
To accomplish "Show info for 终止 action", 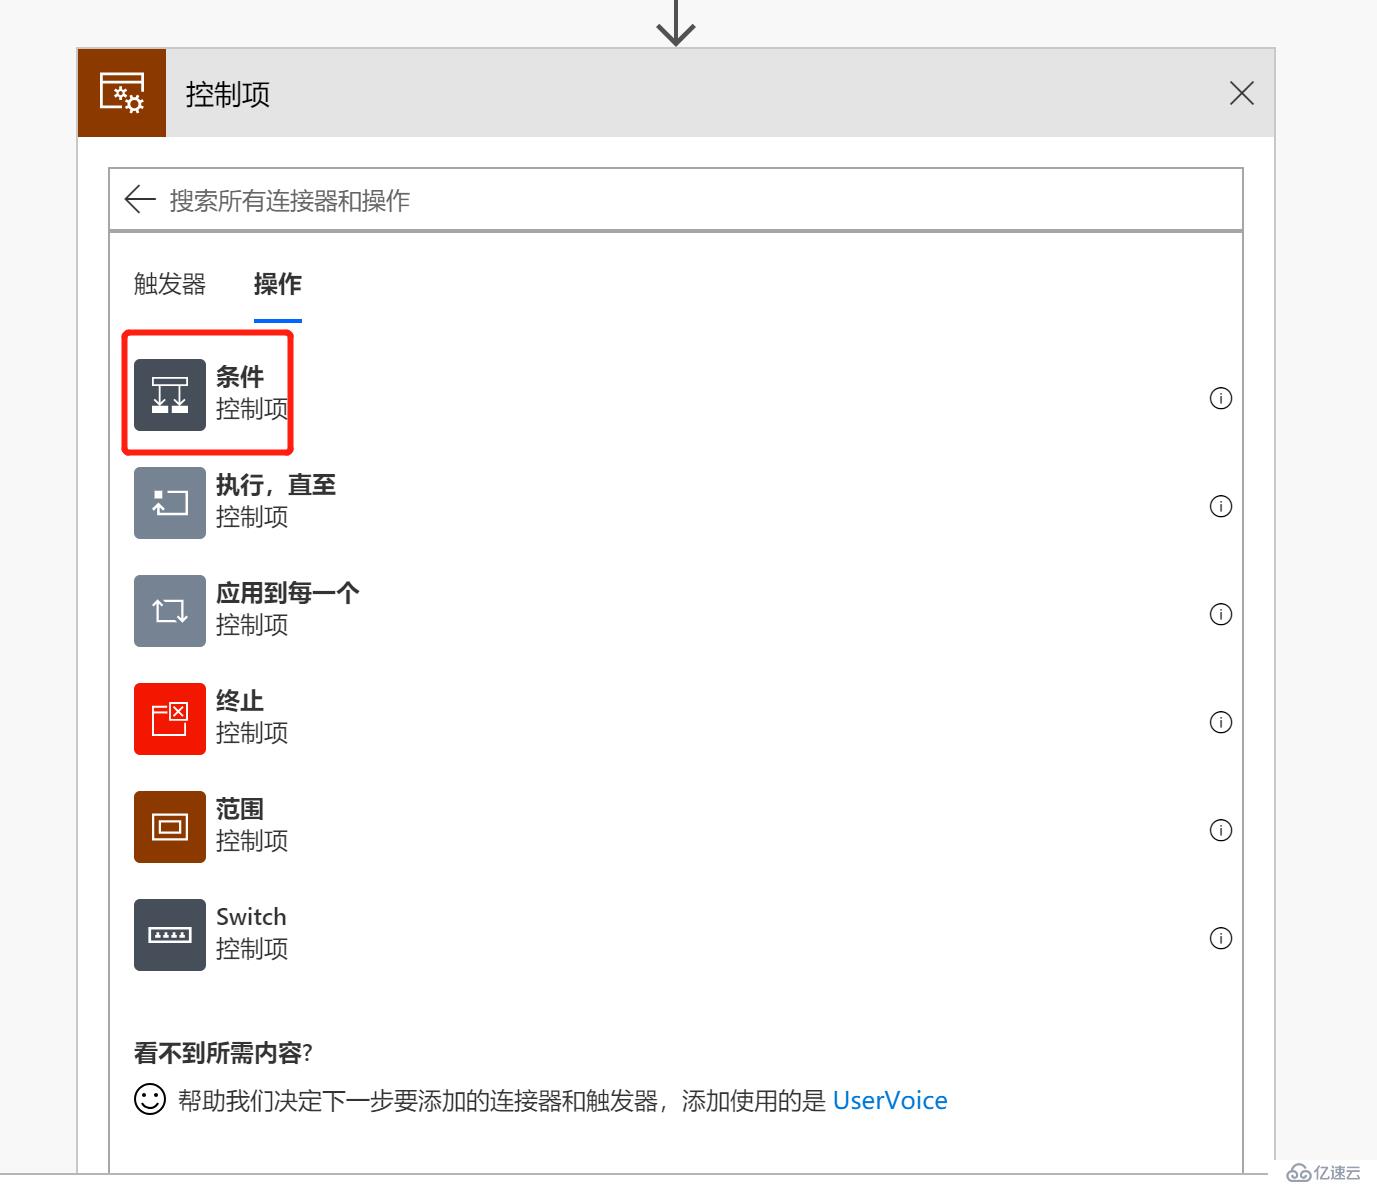I will coord(1221,722).
